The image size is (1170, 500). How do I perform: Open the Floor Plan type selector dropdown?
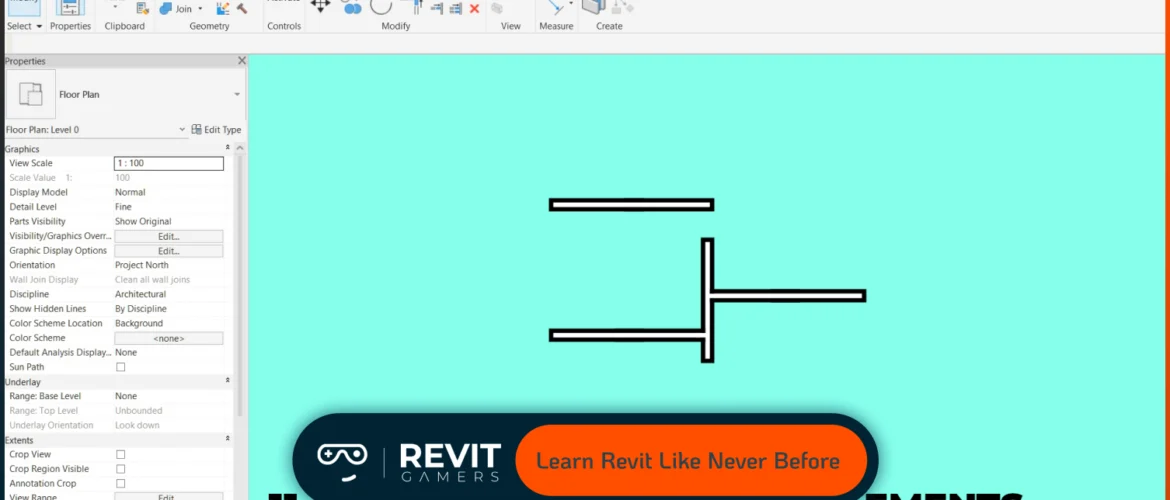pos(237,95)
